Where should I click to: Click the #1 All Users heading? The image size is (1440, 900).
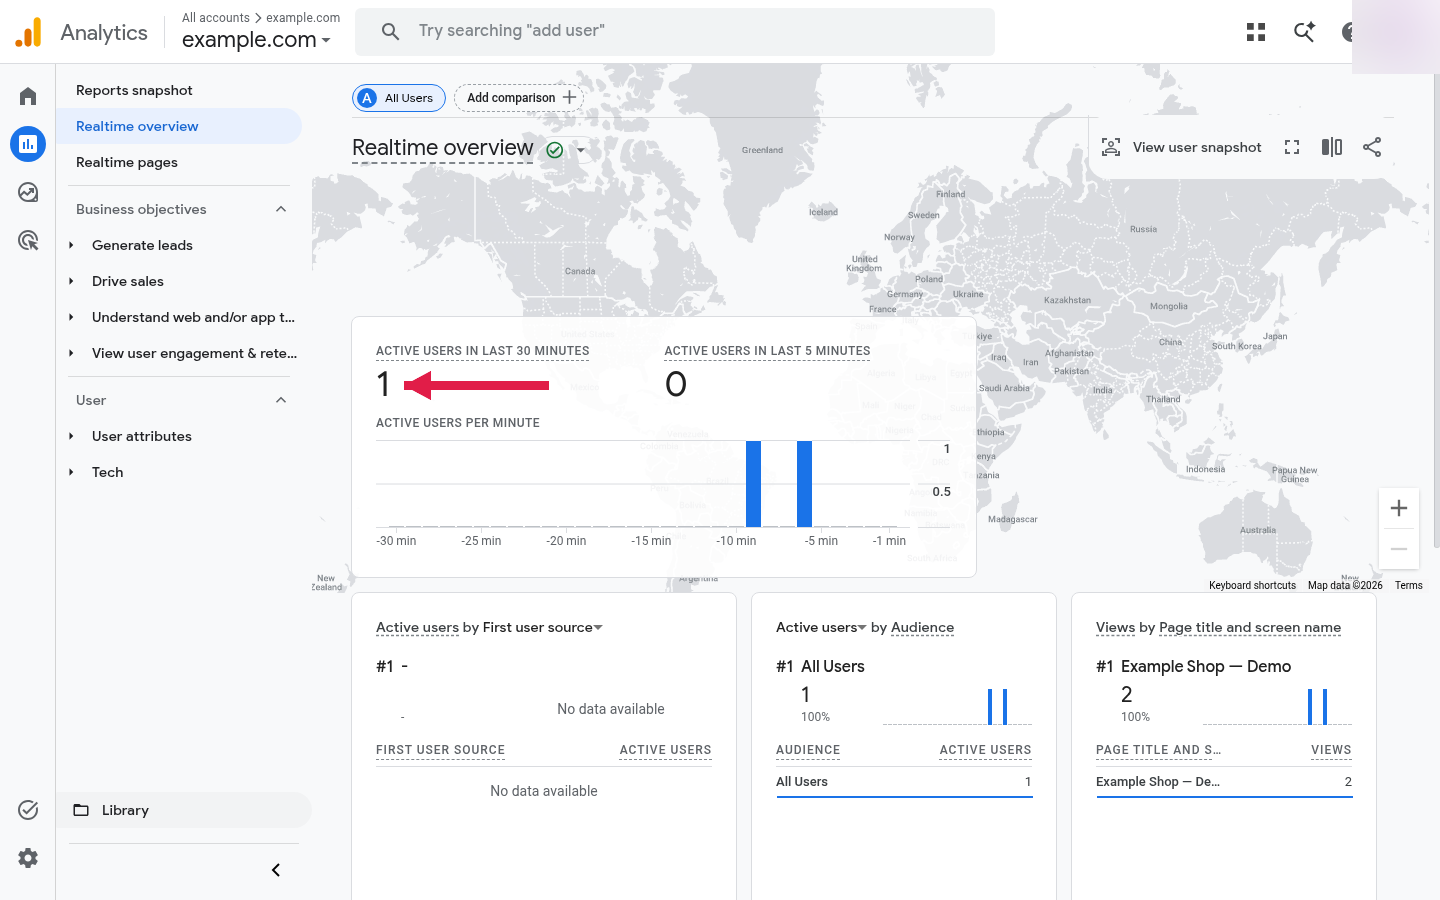pyautogui.click(x=820, y=666)
